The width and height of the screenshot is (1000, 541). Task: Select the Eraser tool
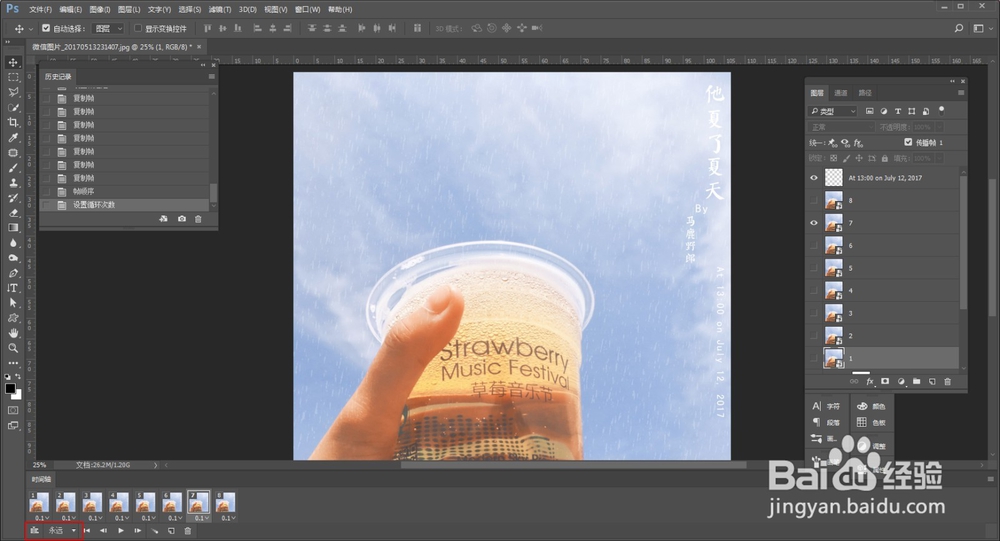(x=13, y=213)
